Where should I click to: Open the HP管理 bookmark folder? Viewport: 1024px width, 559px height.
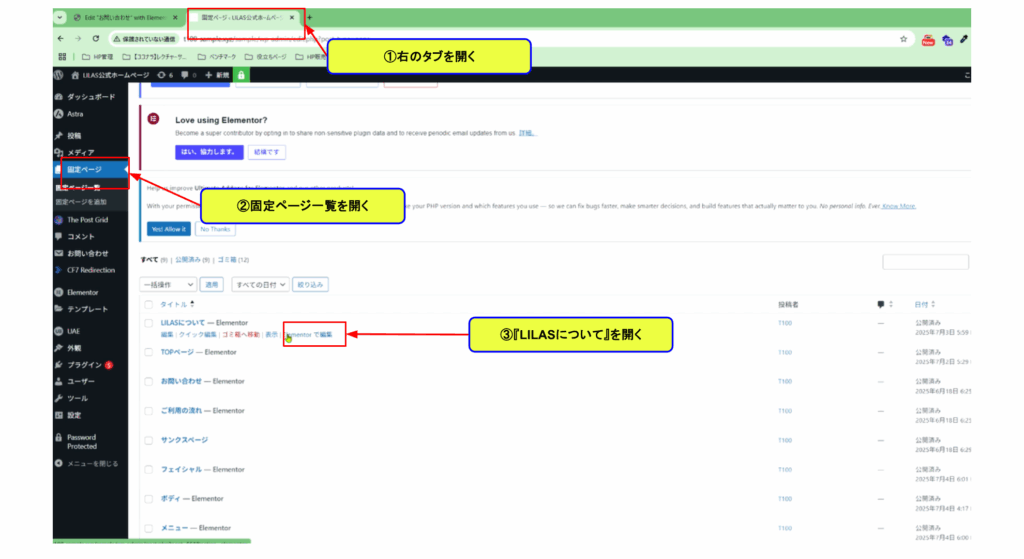click(x=97, y=57)
